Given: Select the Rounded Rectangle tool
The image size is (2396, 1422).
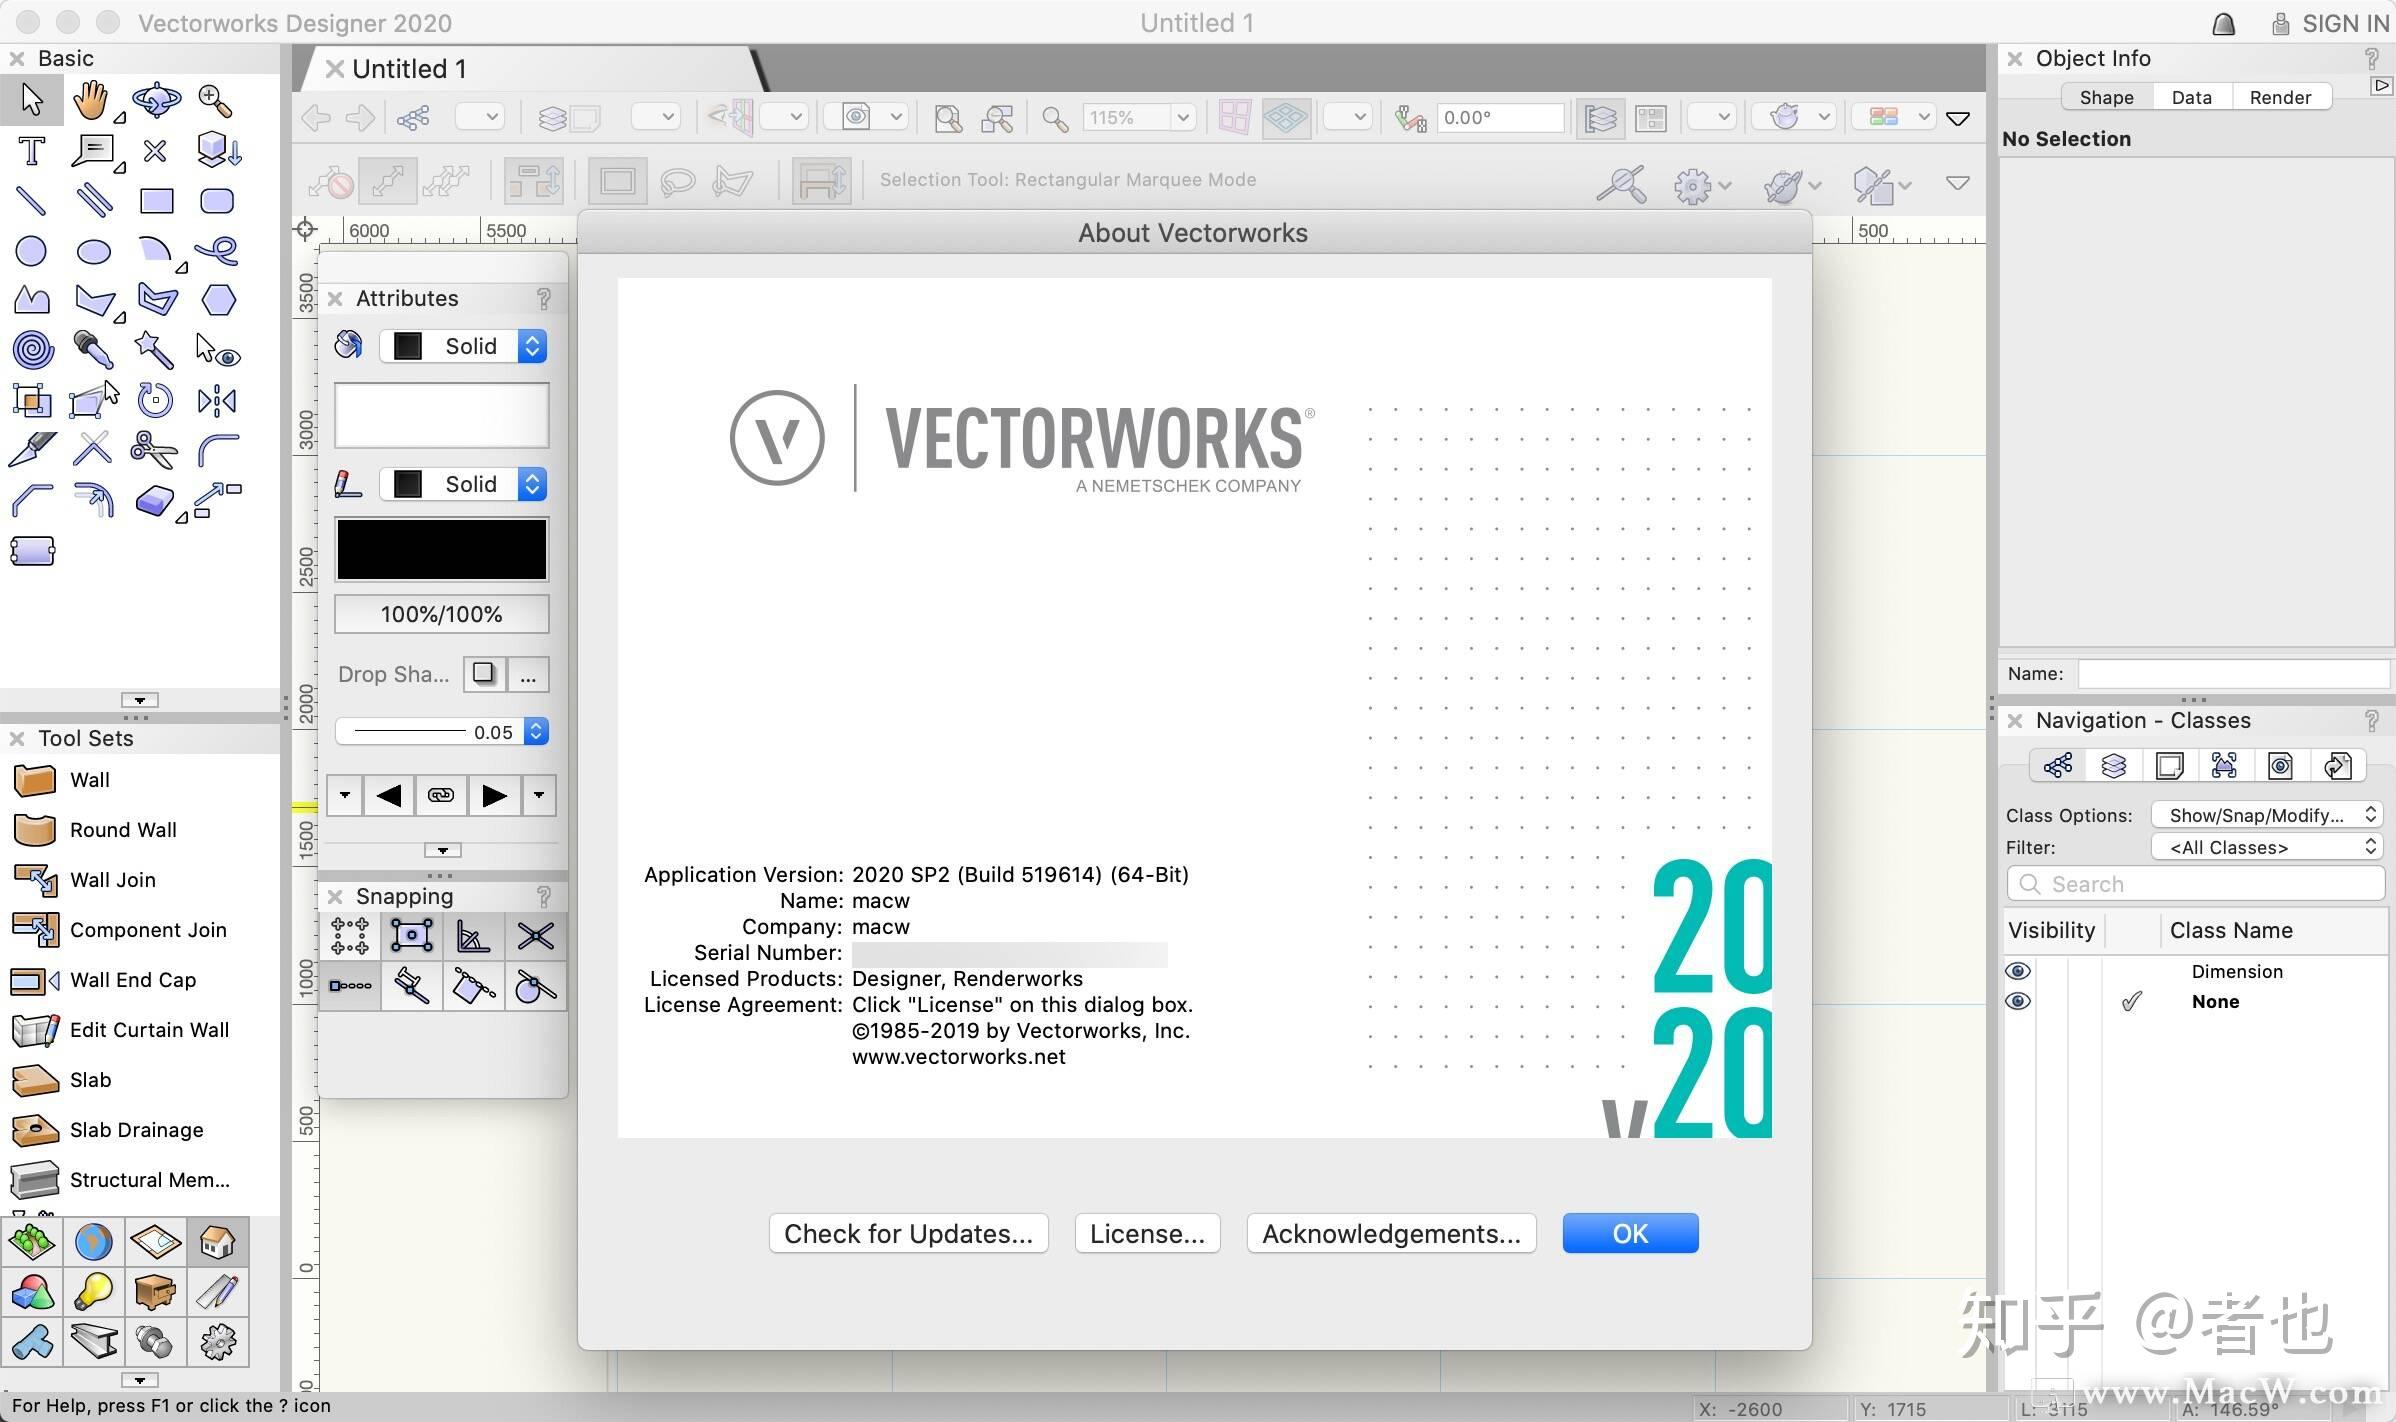Looking at the screenshot, I should click(217, 201).
